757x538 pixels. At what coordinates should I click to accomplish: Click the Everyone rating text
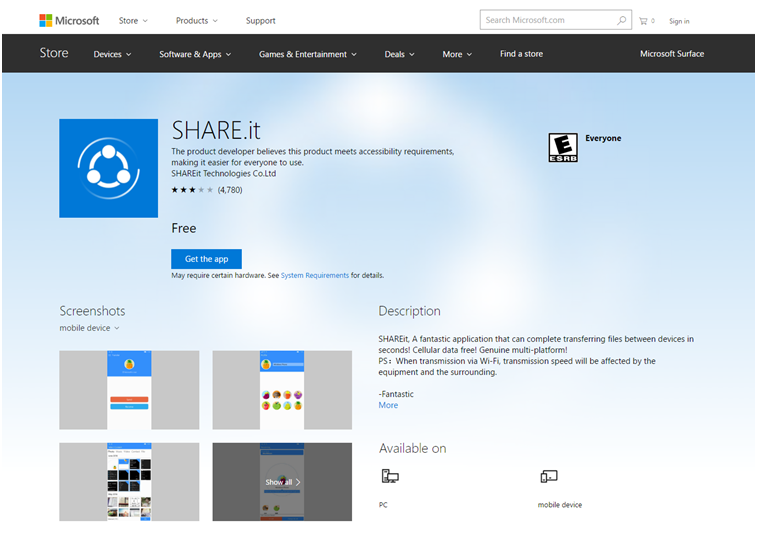pyautogui.click(x=603, y=138)
